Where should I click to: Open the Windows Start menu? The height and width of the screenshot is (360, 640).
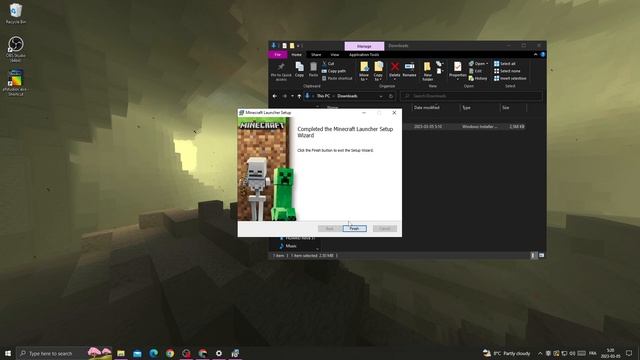8,353
